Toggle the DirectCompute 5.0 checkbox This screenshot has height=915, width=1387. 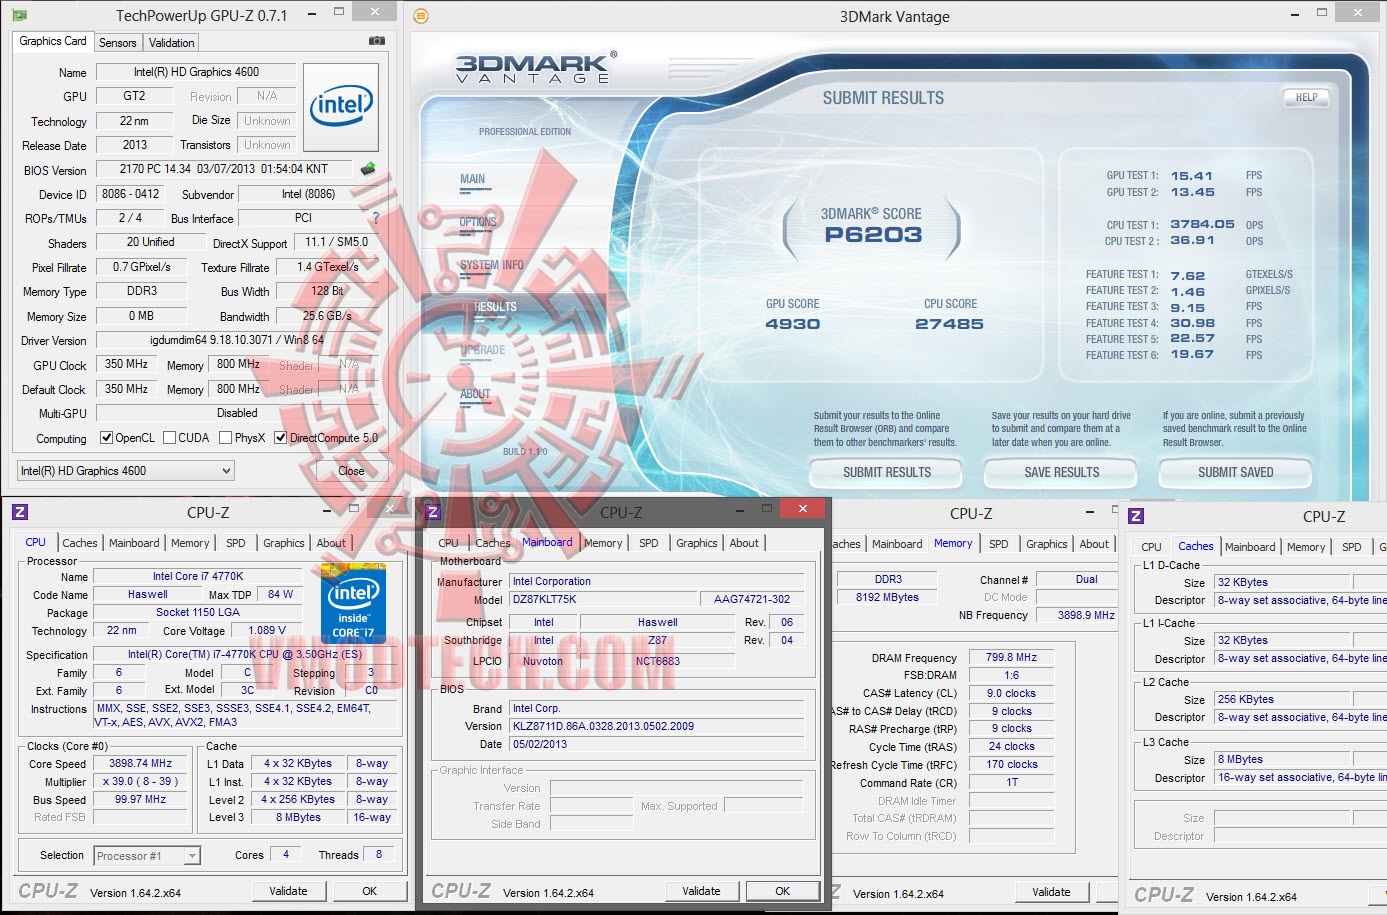pyautogui.click(x=280, y=438)
